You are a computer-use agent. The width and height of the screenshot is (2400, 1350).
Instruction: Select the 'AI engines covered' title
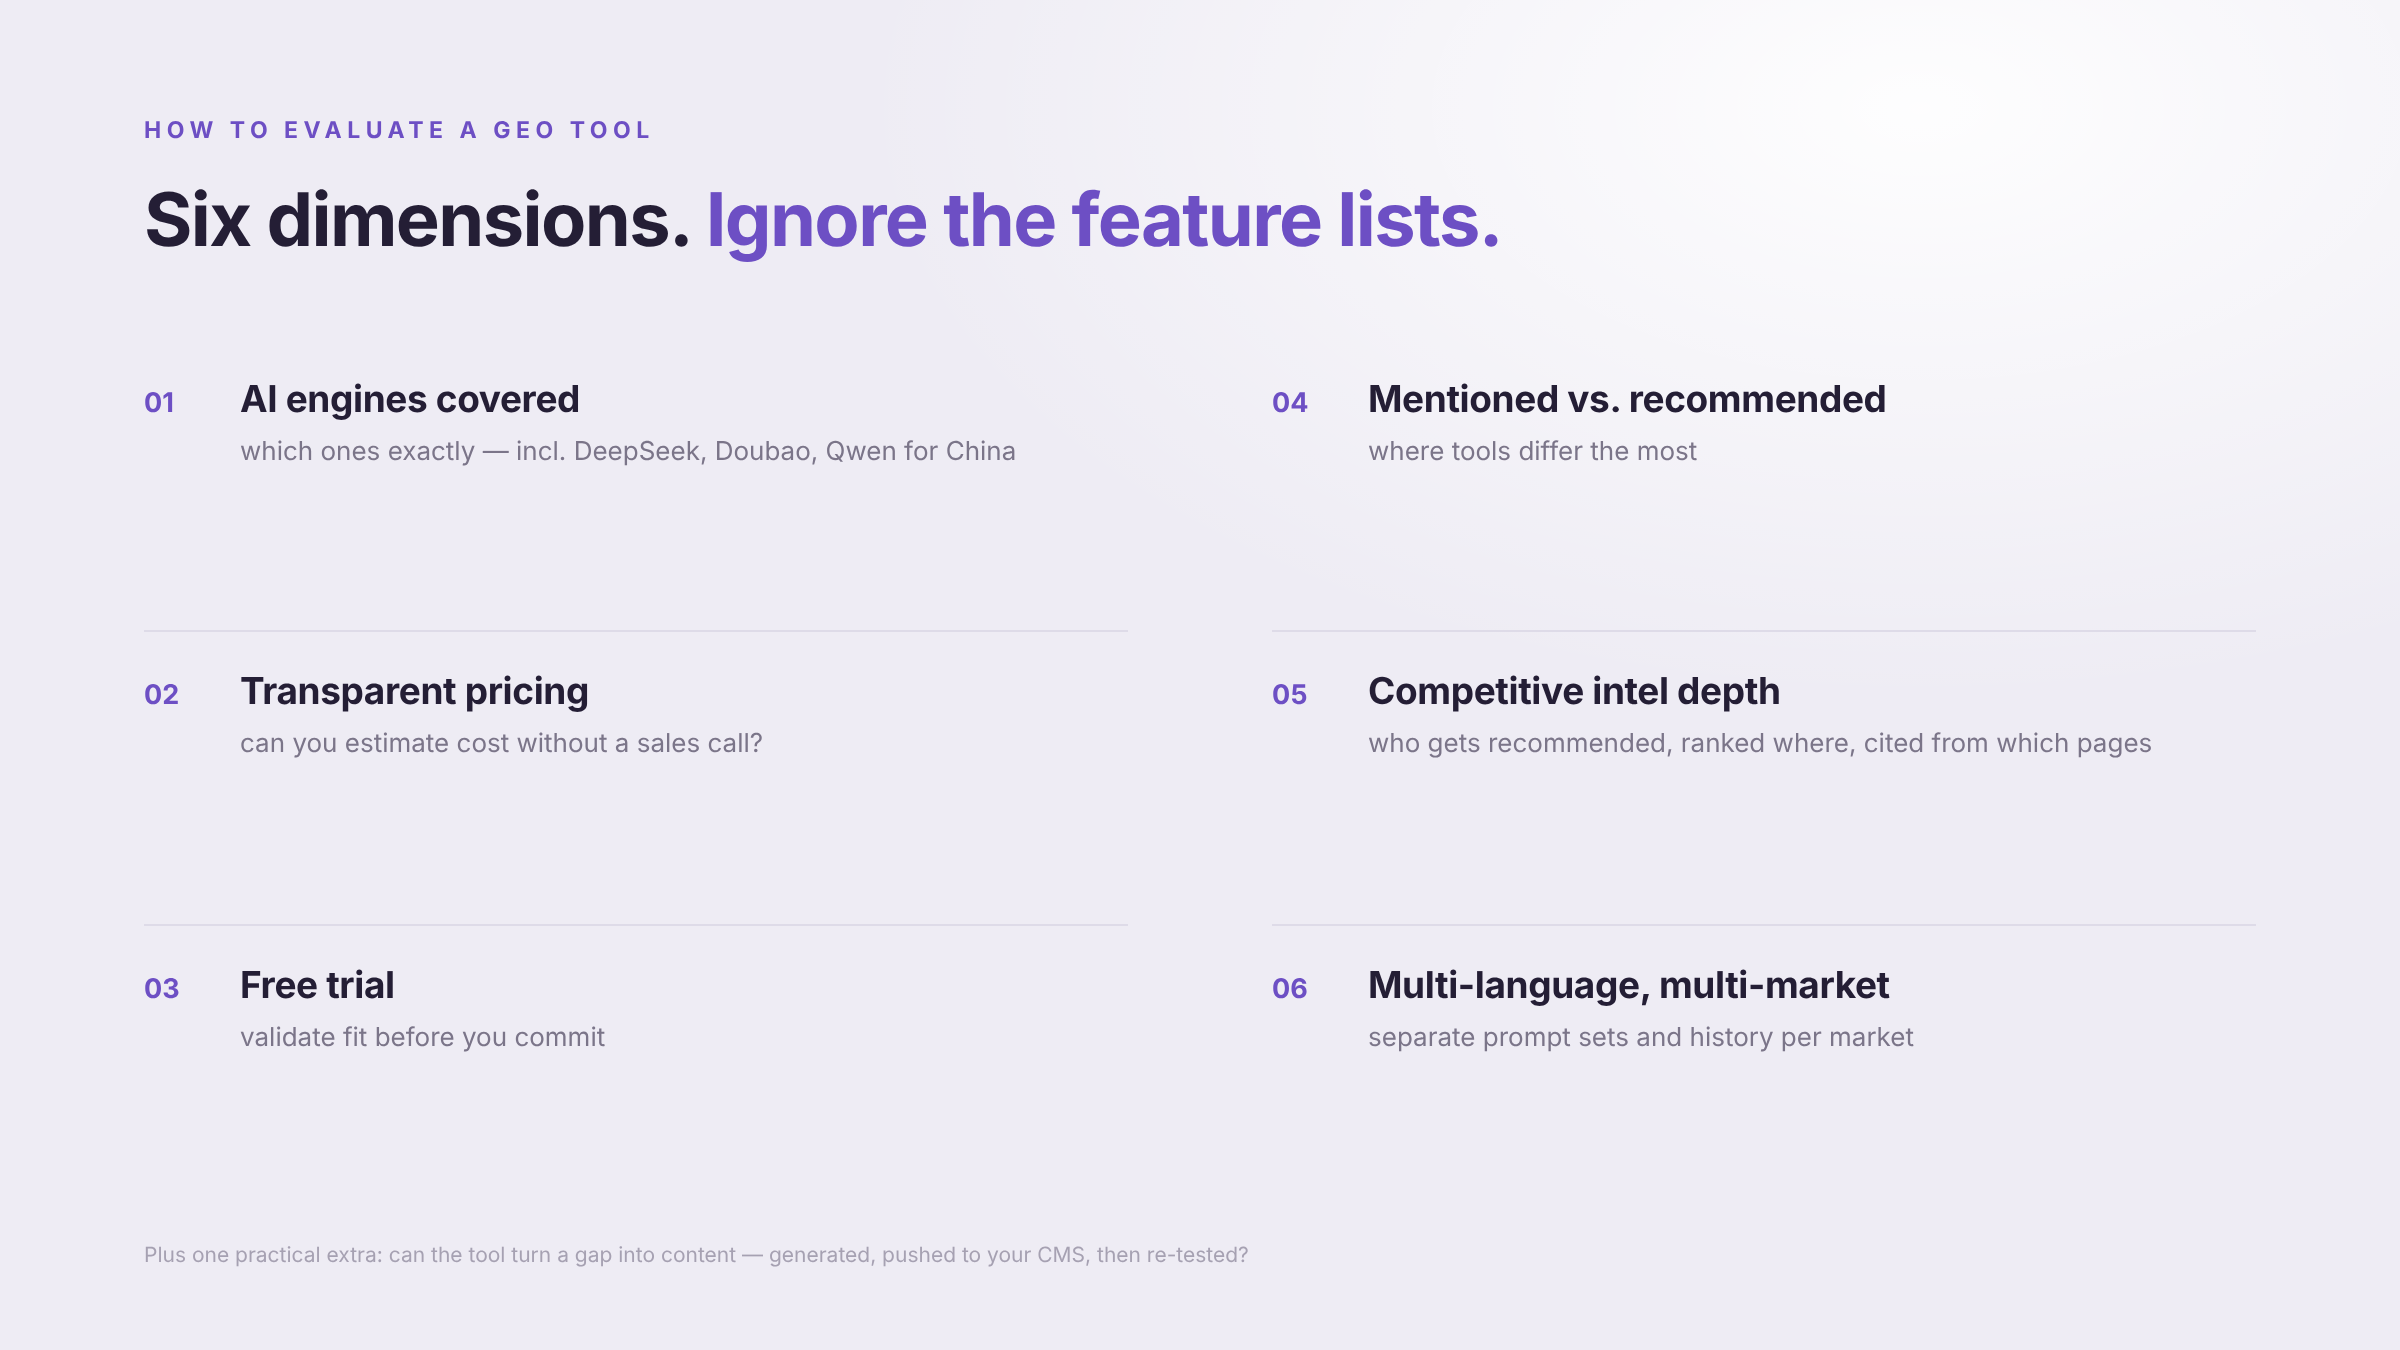410,399
